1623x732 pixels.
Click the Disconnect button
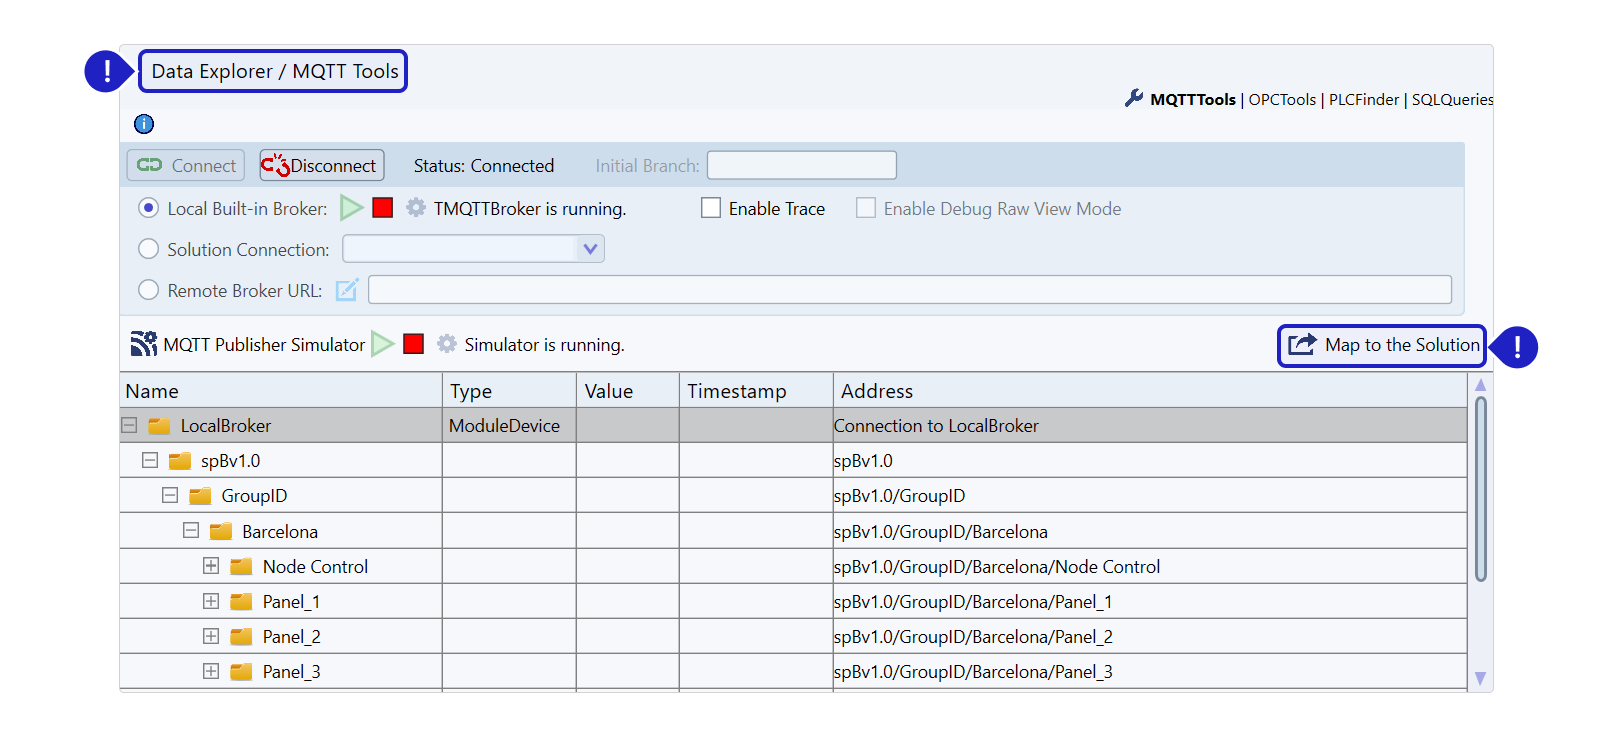pyautogui.click(x=322, y=165)
